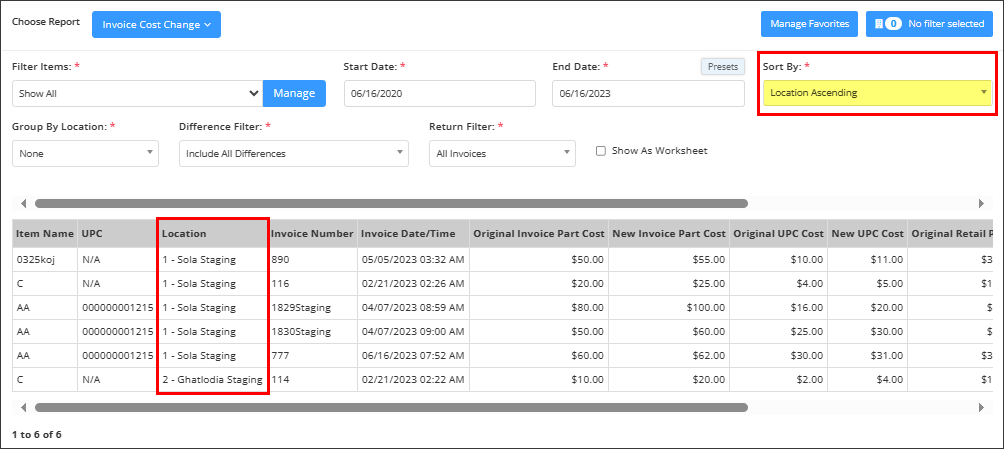The height and width of the screenshot is (449, 1004).
Task: Click the New UPC Cost header
Action: [868, 234]
